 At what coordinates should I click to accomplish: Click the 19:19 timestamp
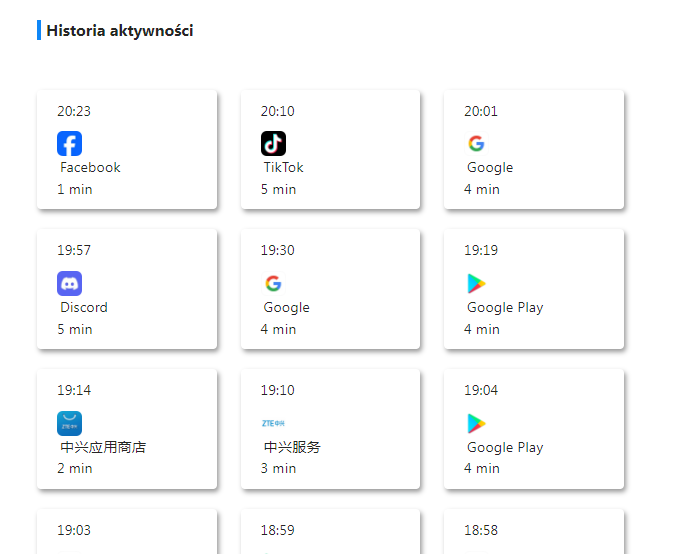tap(481, 250)
